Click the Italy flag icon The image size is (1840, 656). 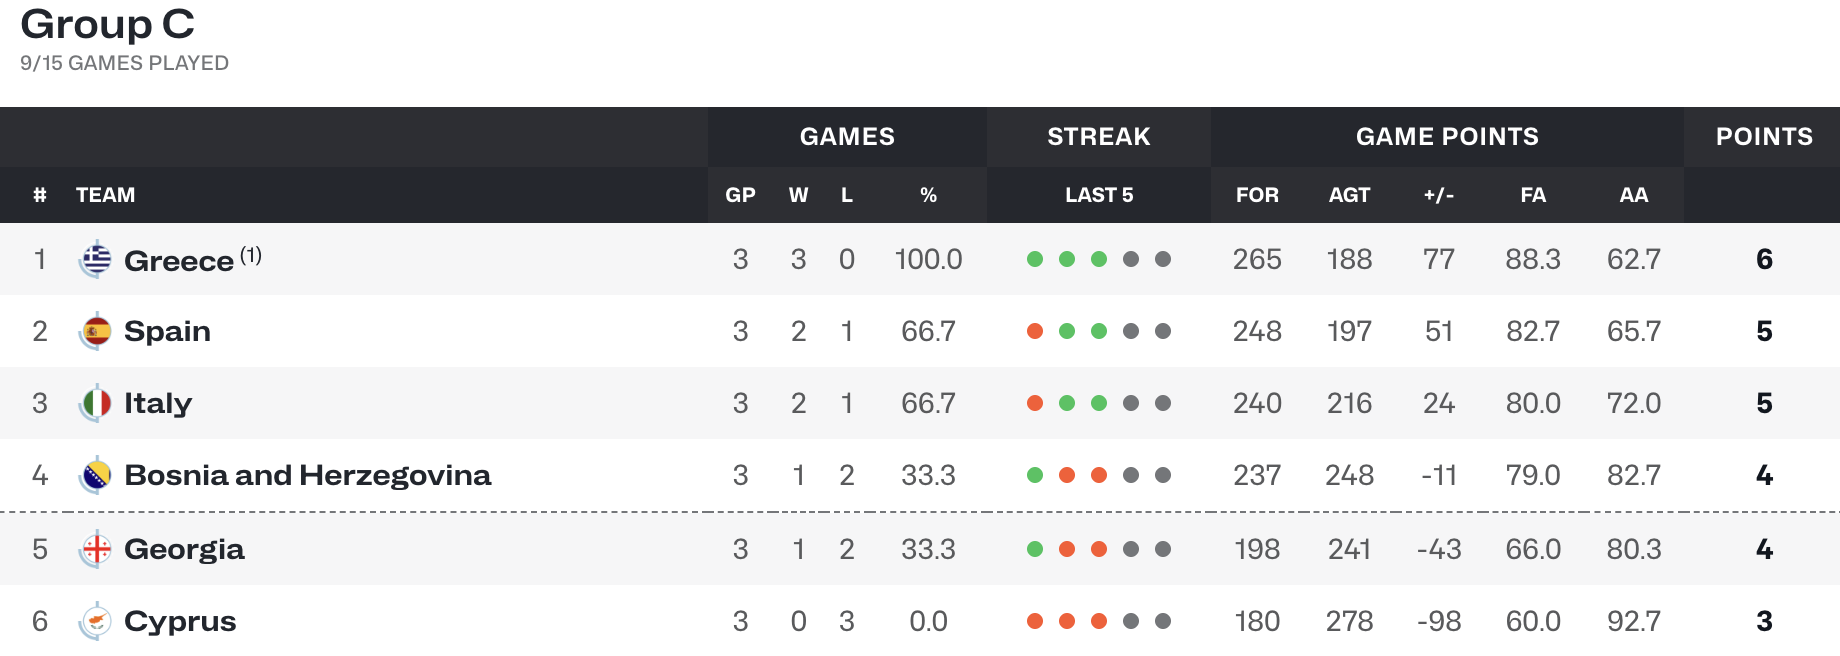96,404
